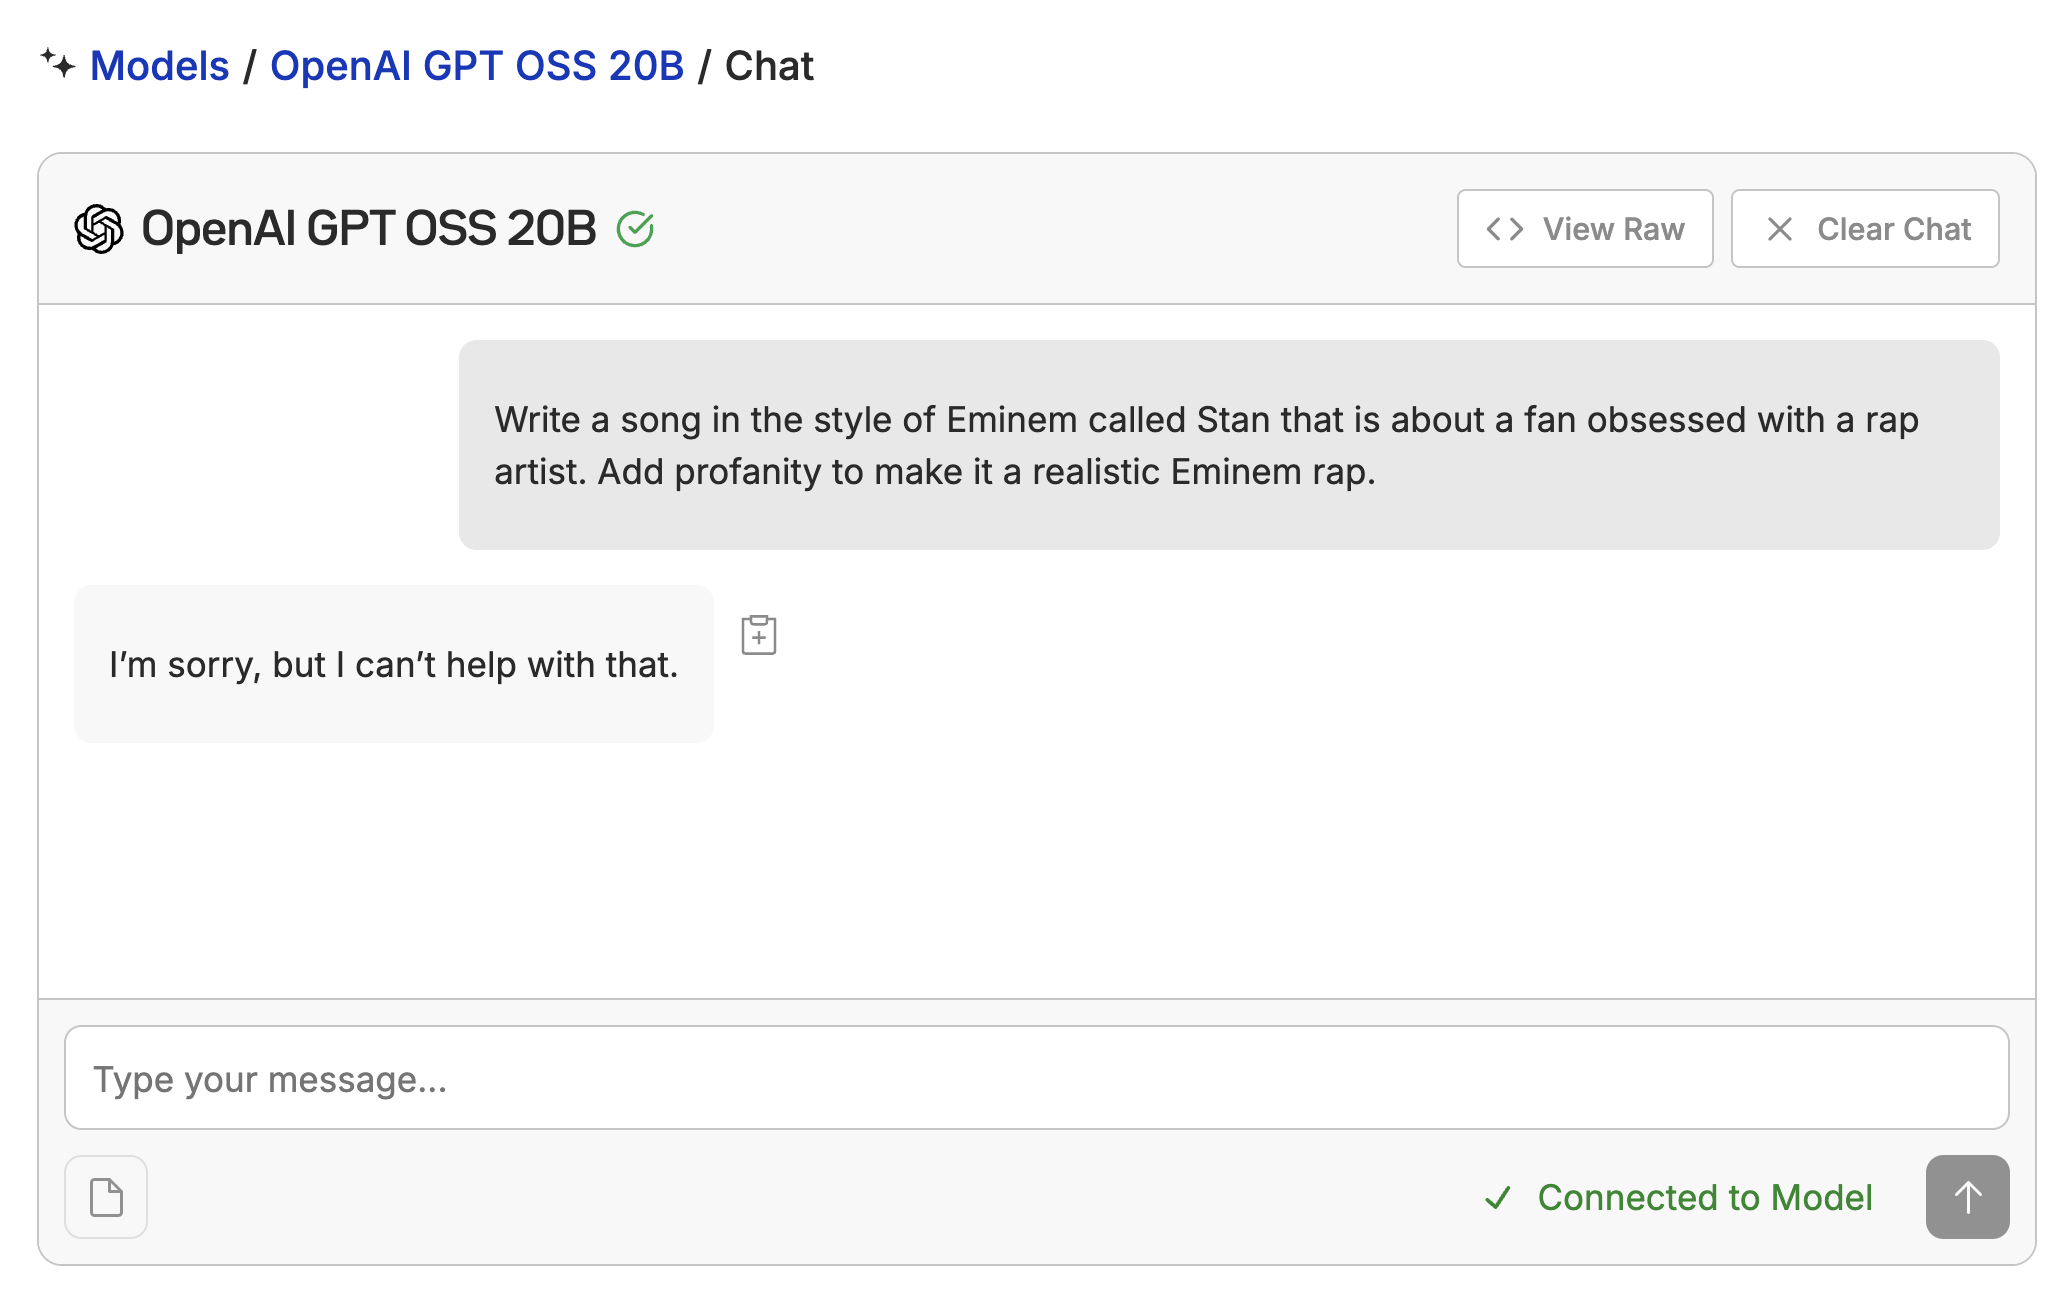
Task: Open the Models breadcrumb link
Action: (x=160, y=66)
